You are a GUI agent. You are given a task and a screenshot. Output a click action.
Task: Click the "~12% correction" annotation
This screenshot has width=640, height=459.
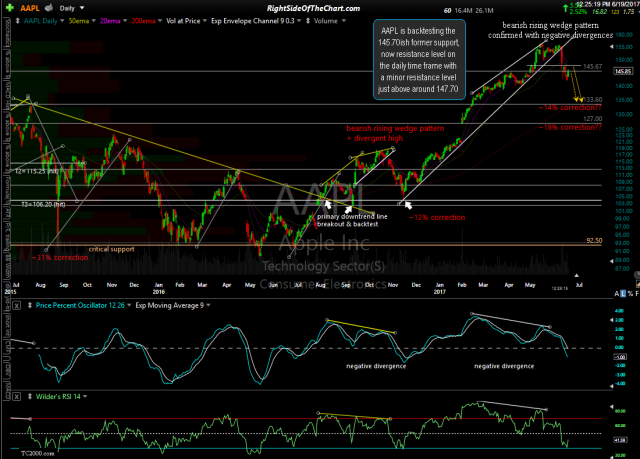pos(437,217)
